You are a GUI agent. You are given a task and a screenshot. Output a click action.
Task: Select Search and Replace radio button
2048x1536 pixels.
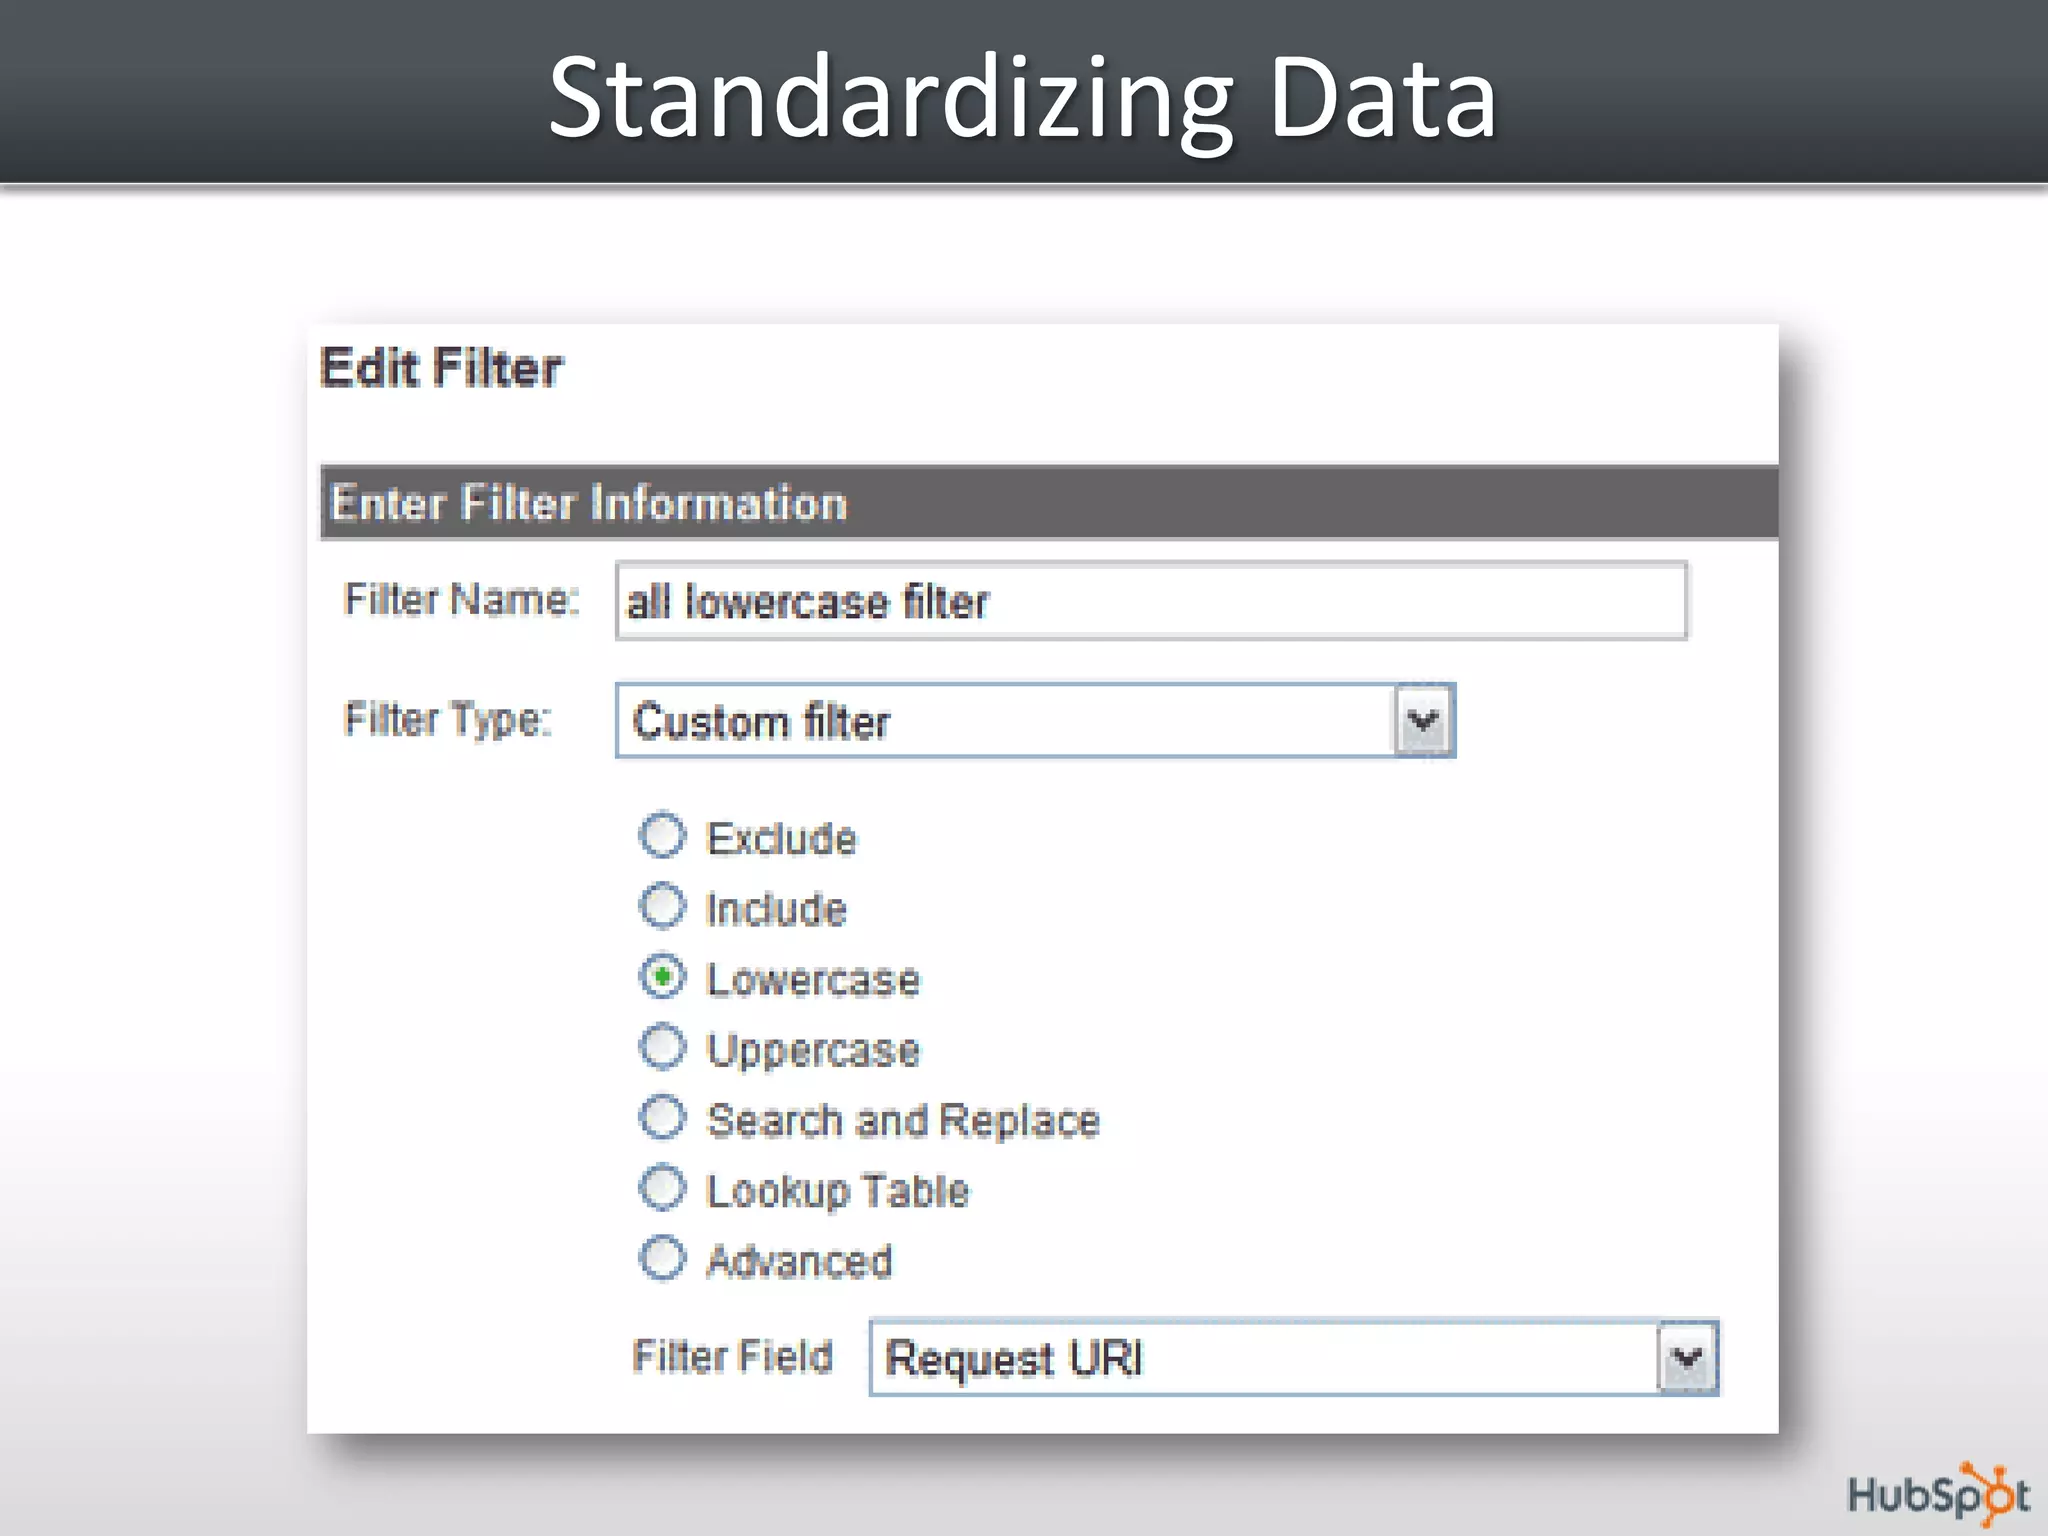point(662,1118)
